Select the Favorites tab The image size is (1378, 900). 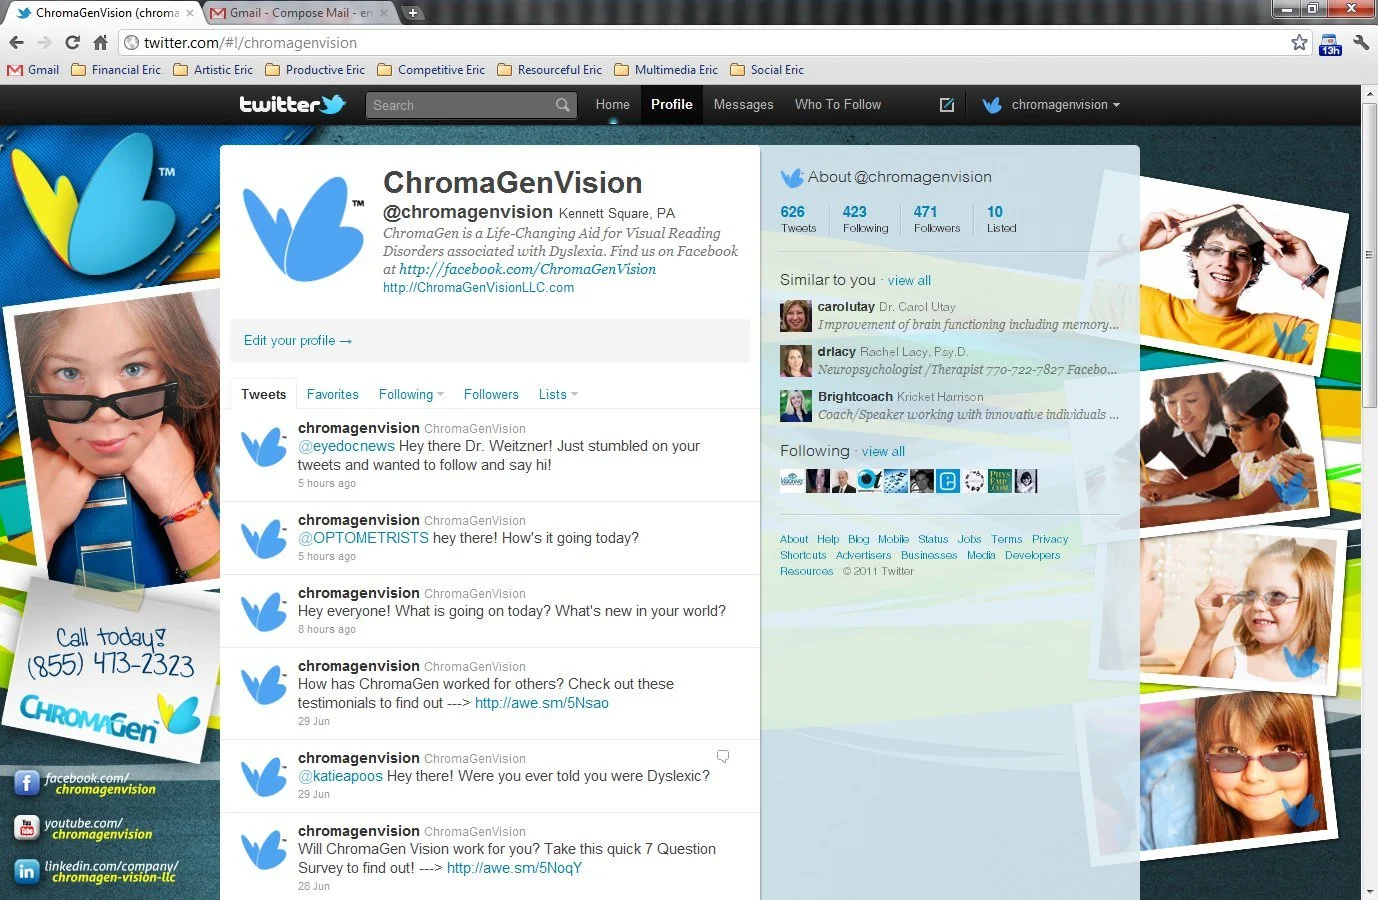pos(332,395)
